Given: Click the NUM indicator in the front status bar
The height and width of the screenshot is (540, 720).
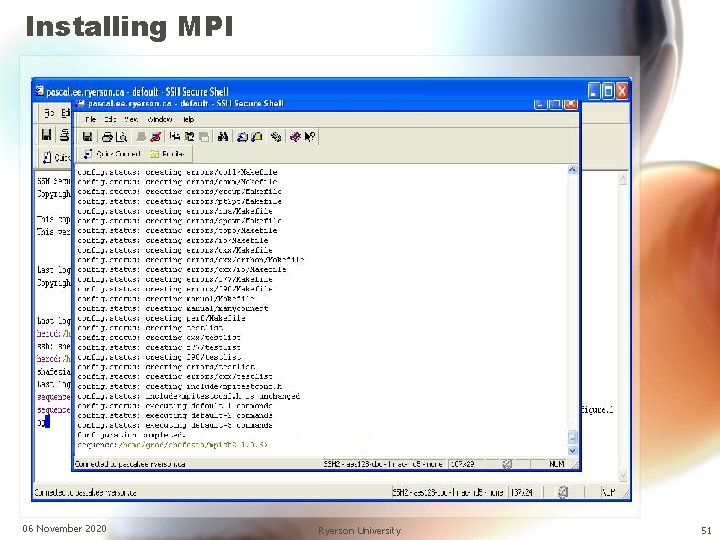Looking at the screenshot, I should tap(557, 464).
